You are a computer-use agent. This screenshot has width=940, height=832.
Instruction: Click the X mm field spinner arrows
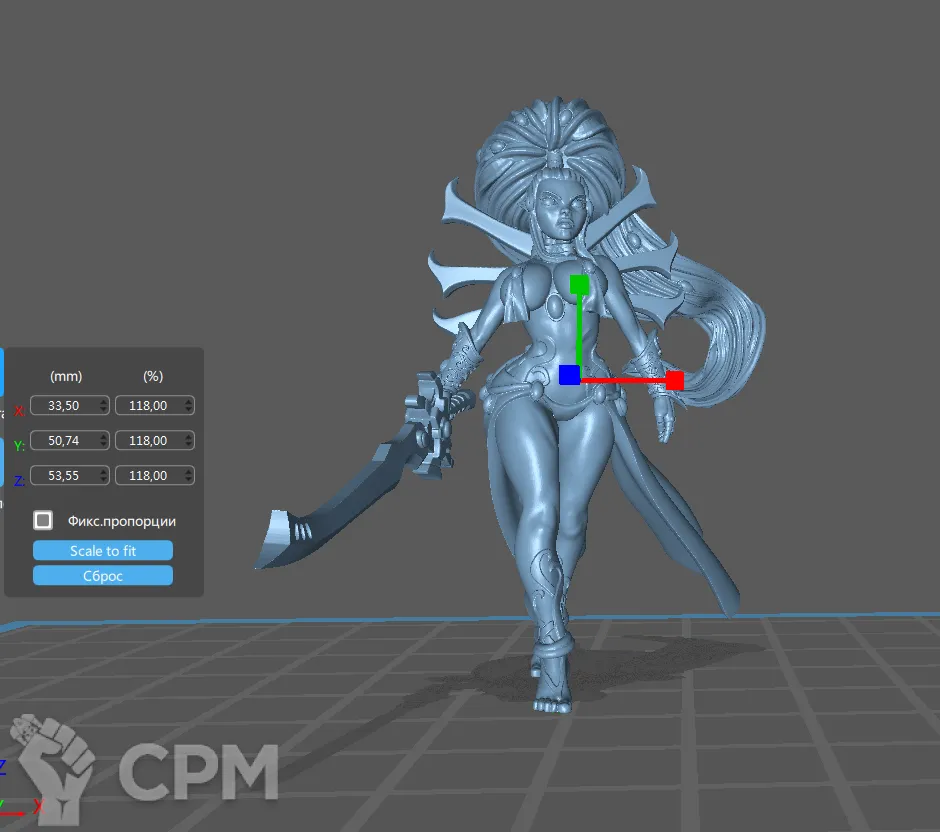(104, 405)
